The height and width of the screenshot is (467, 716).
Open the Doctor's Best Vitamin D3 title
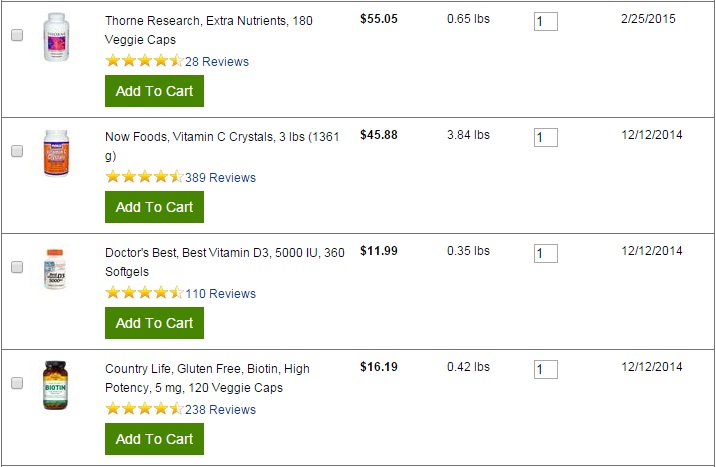pos(225,262)
